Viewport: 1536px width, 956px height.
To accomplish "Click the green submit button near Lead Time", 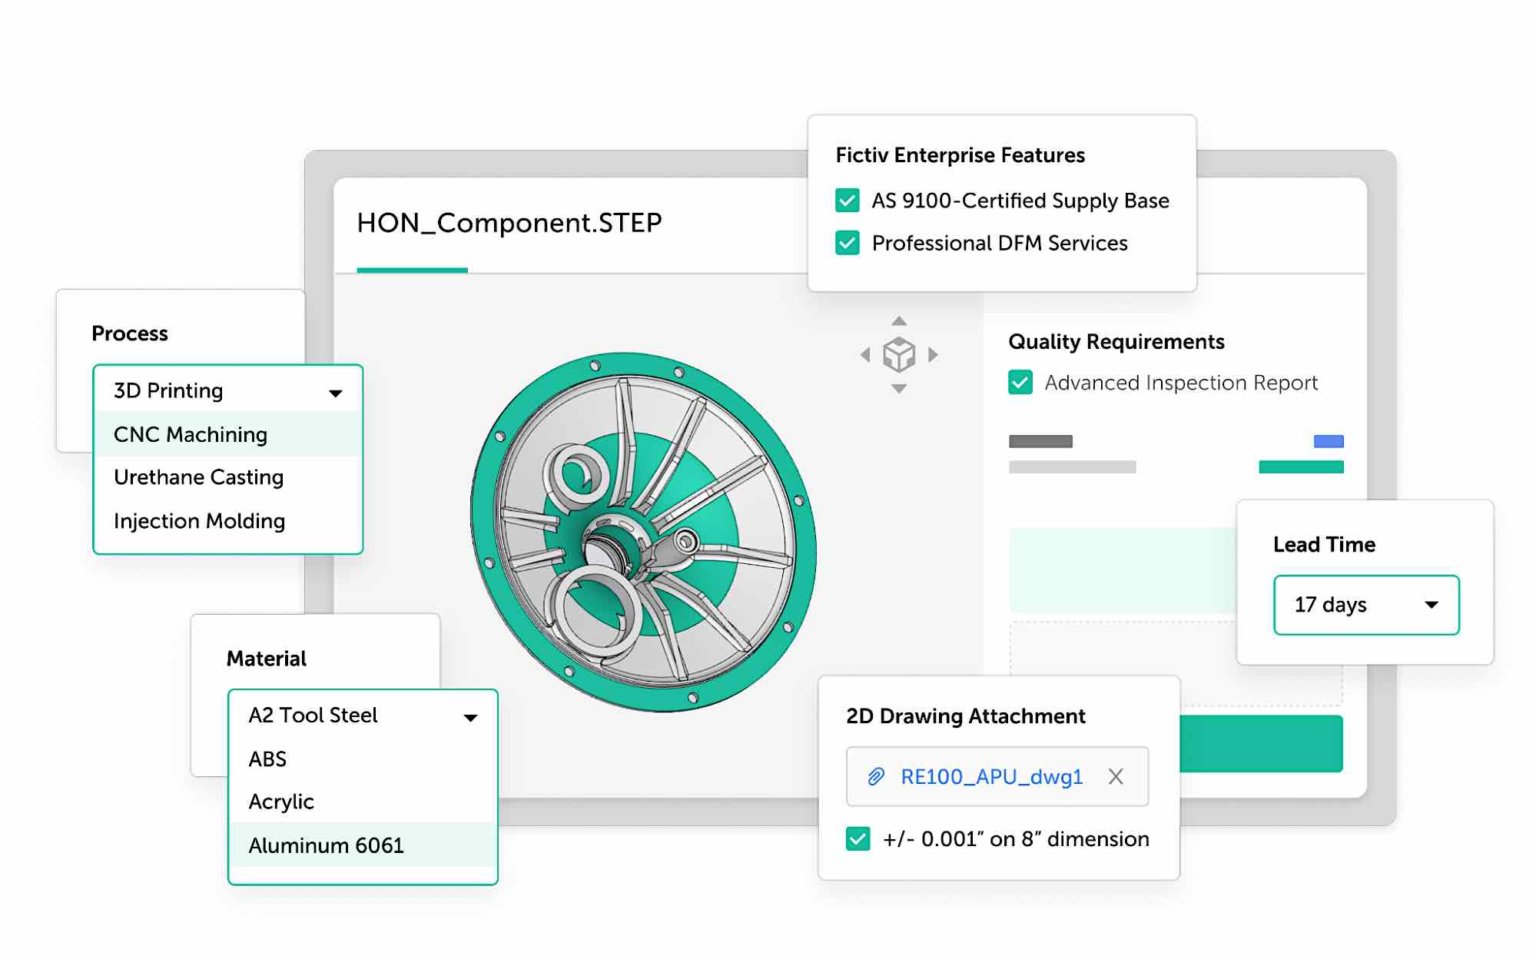I will click(x=1260, y=744).
